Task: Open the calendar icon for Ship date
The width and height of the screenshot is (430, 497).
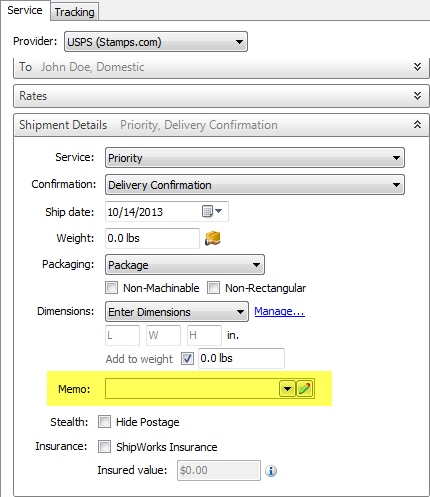Action: click(x=212, y=211)
